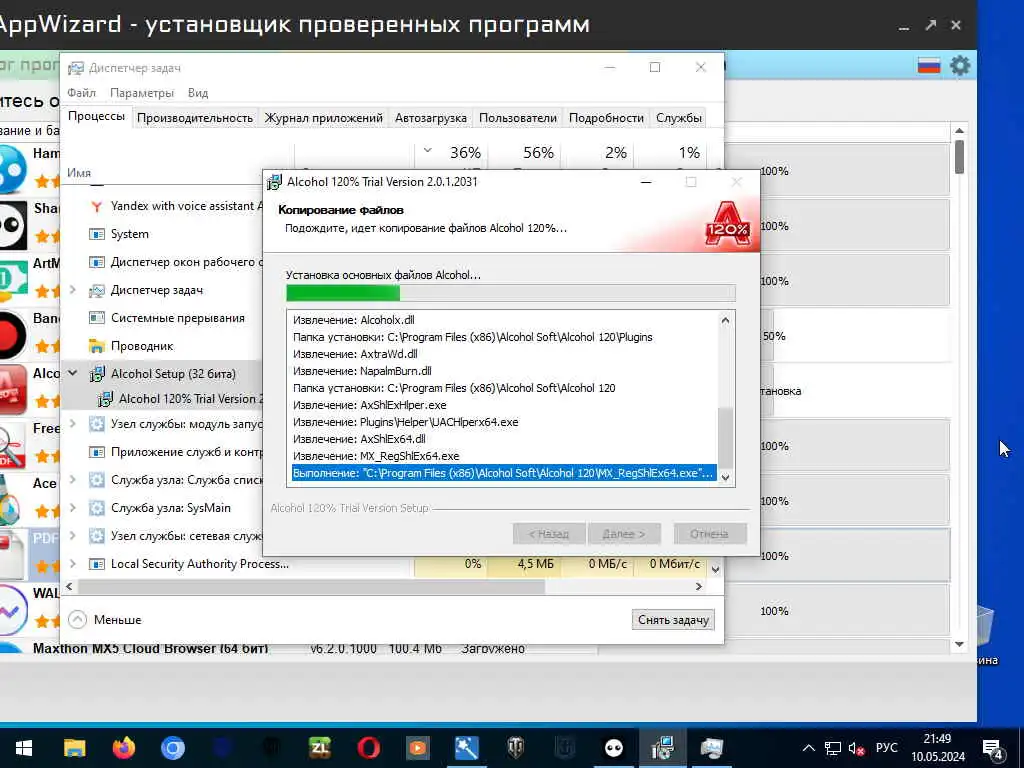Launch Firefox from the taskbar
1024x768 pixels.
coord(123,748)
